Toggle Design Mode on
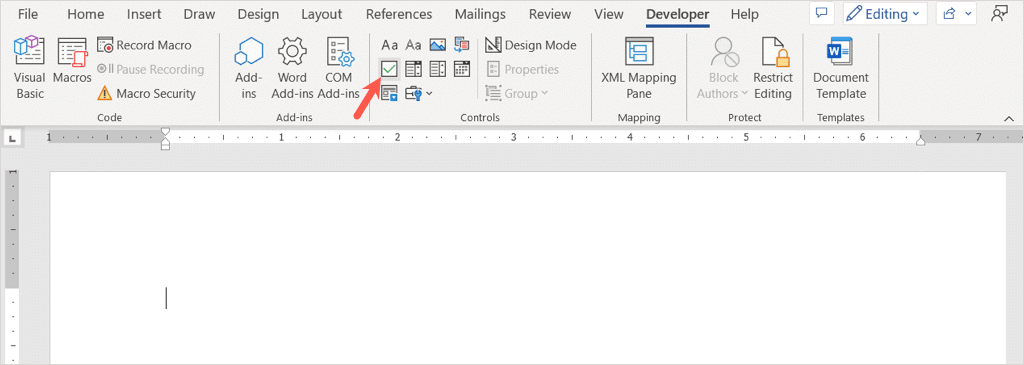 coord(531,45)
